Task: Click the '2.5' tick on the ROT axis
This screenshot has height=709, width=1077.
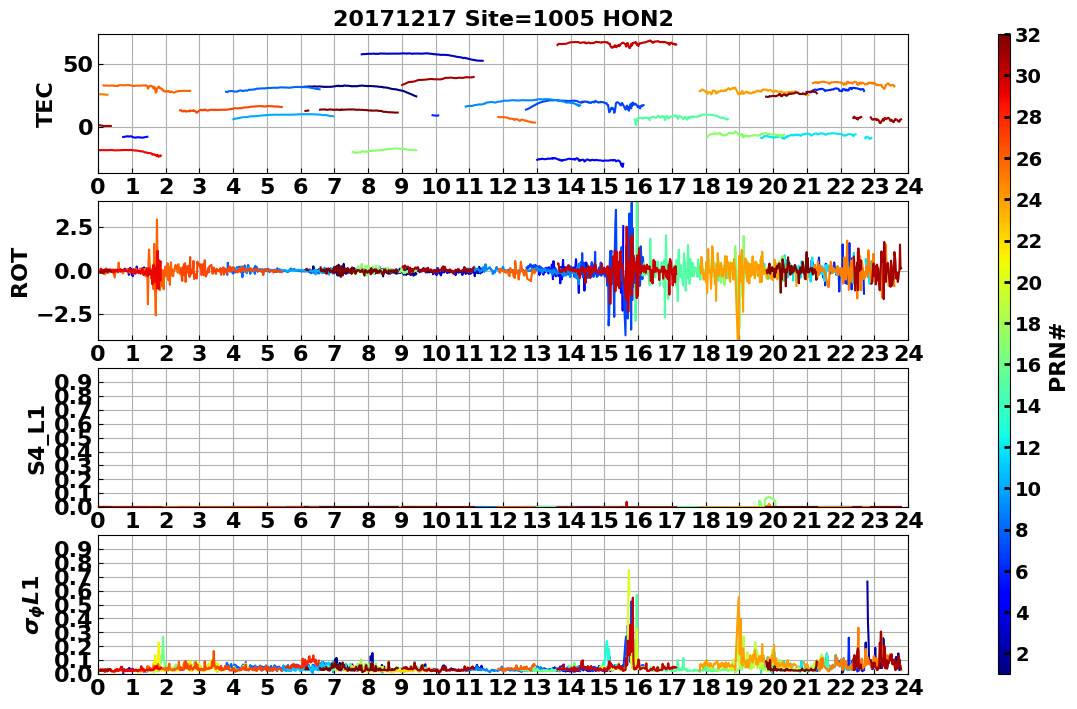Action: (76, 227)
